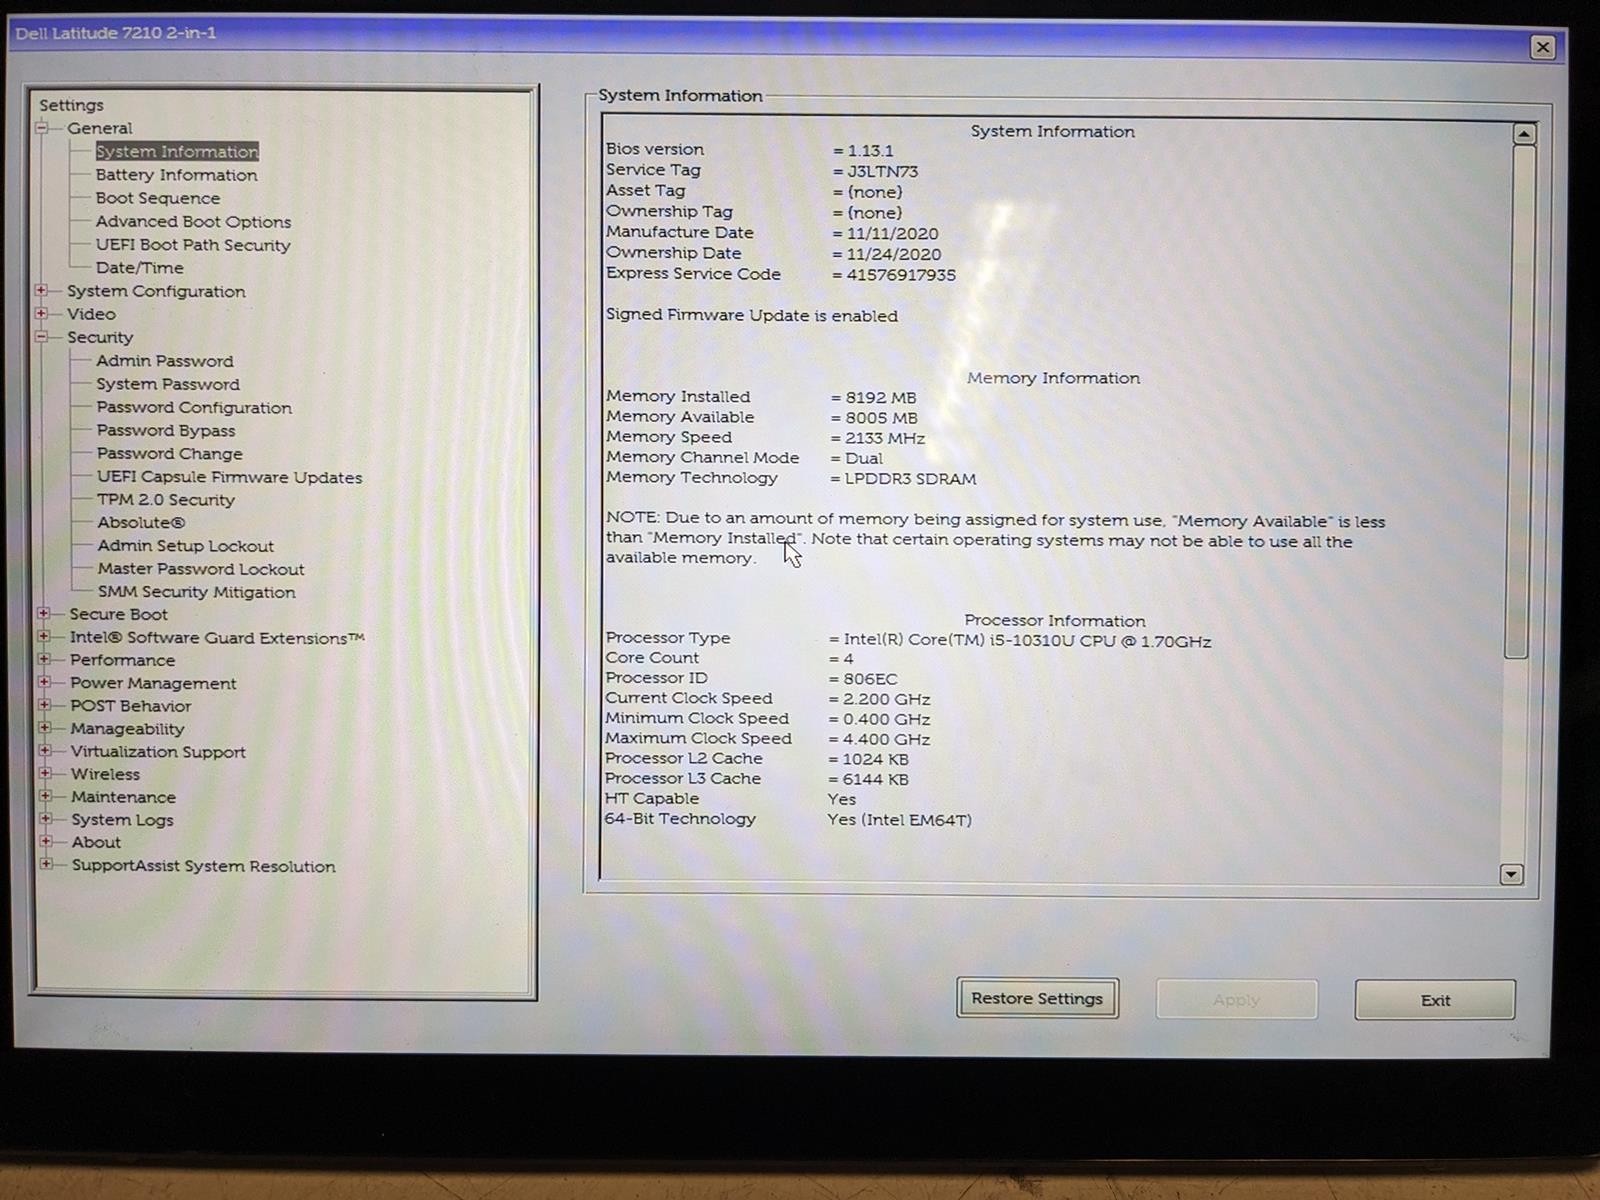Open Admin Setup Lockout
The width and height of the screenshot is (1600, 1200).
pyautogui.click(x=186, y=546)
